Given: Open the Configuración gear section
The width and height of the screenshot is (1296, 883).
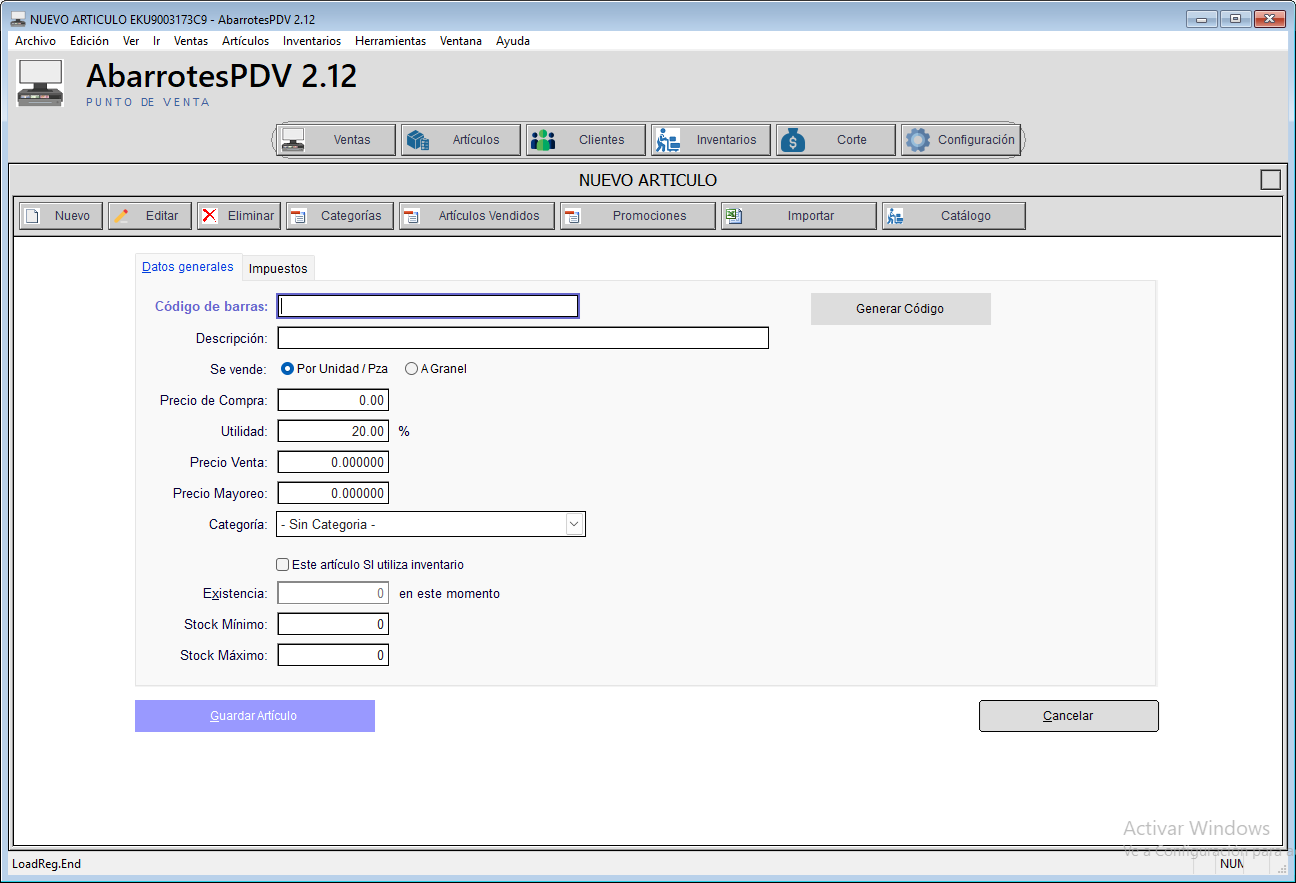Looking at the screenshot, I should click(961, 140).
